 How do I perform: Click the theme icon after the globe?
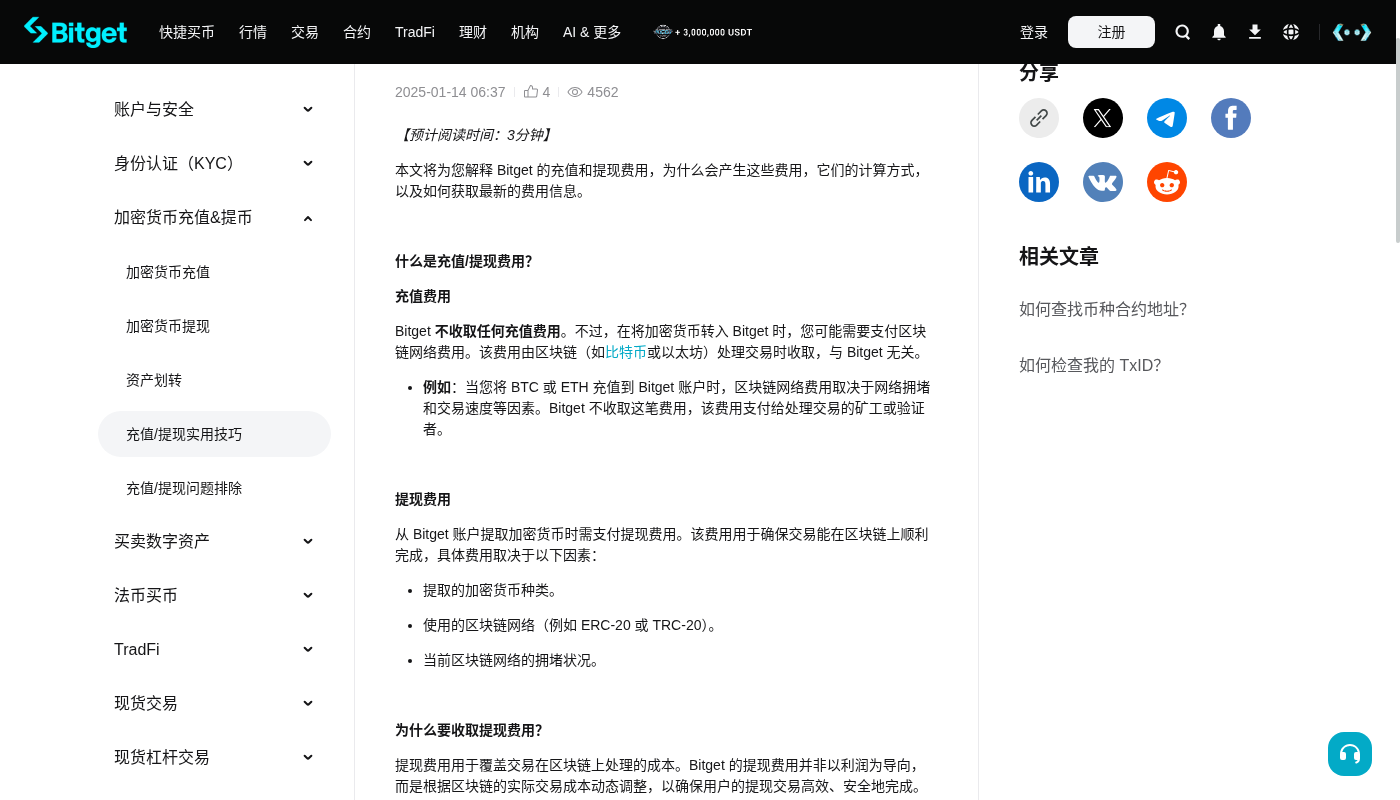(1352, 32)
